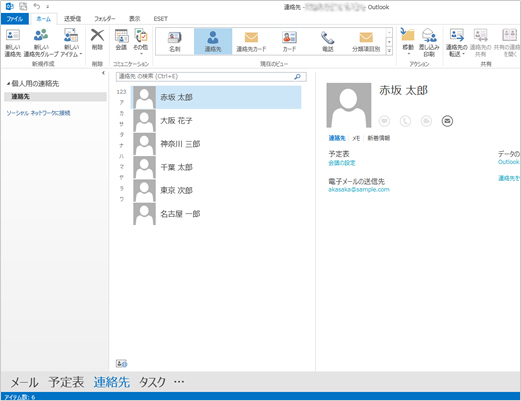The width and height of the screenshot is (521, 401).
Task: Open the New Items (新しいアイテム) dropdown
Action: (71, 43)
